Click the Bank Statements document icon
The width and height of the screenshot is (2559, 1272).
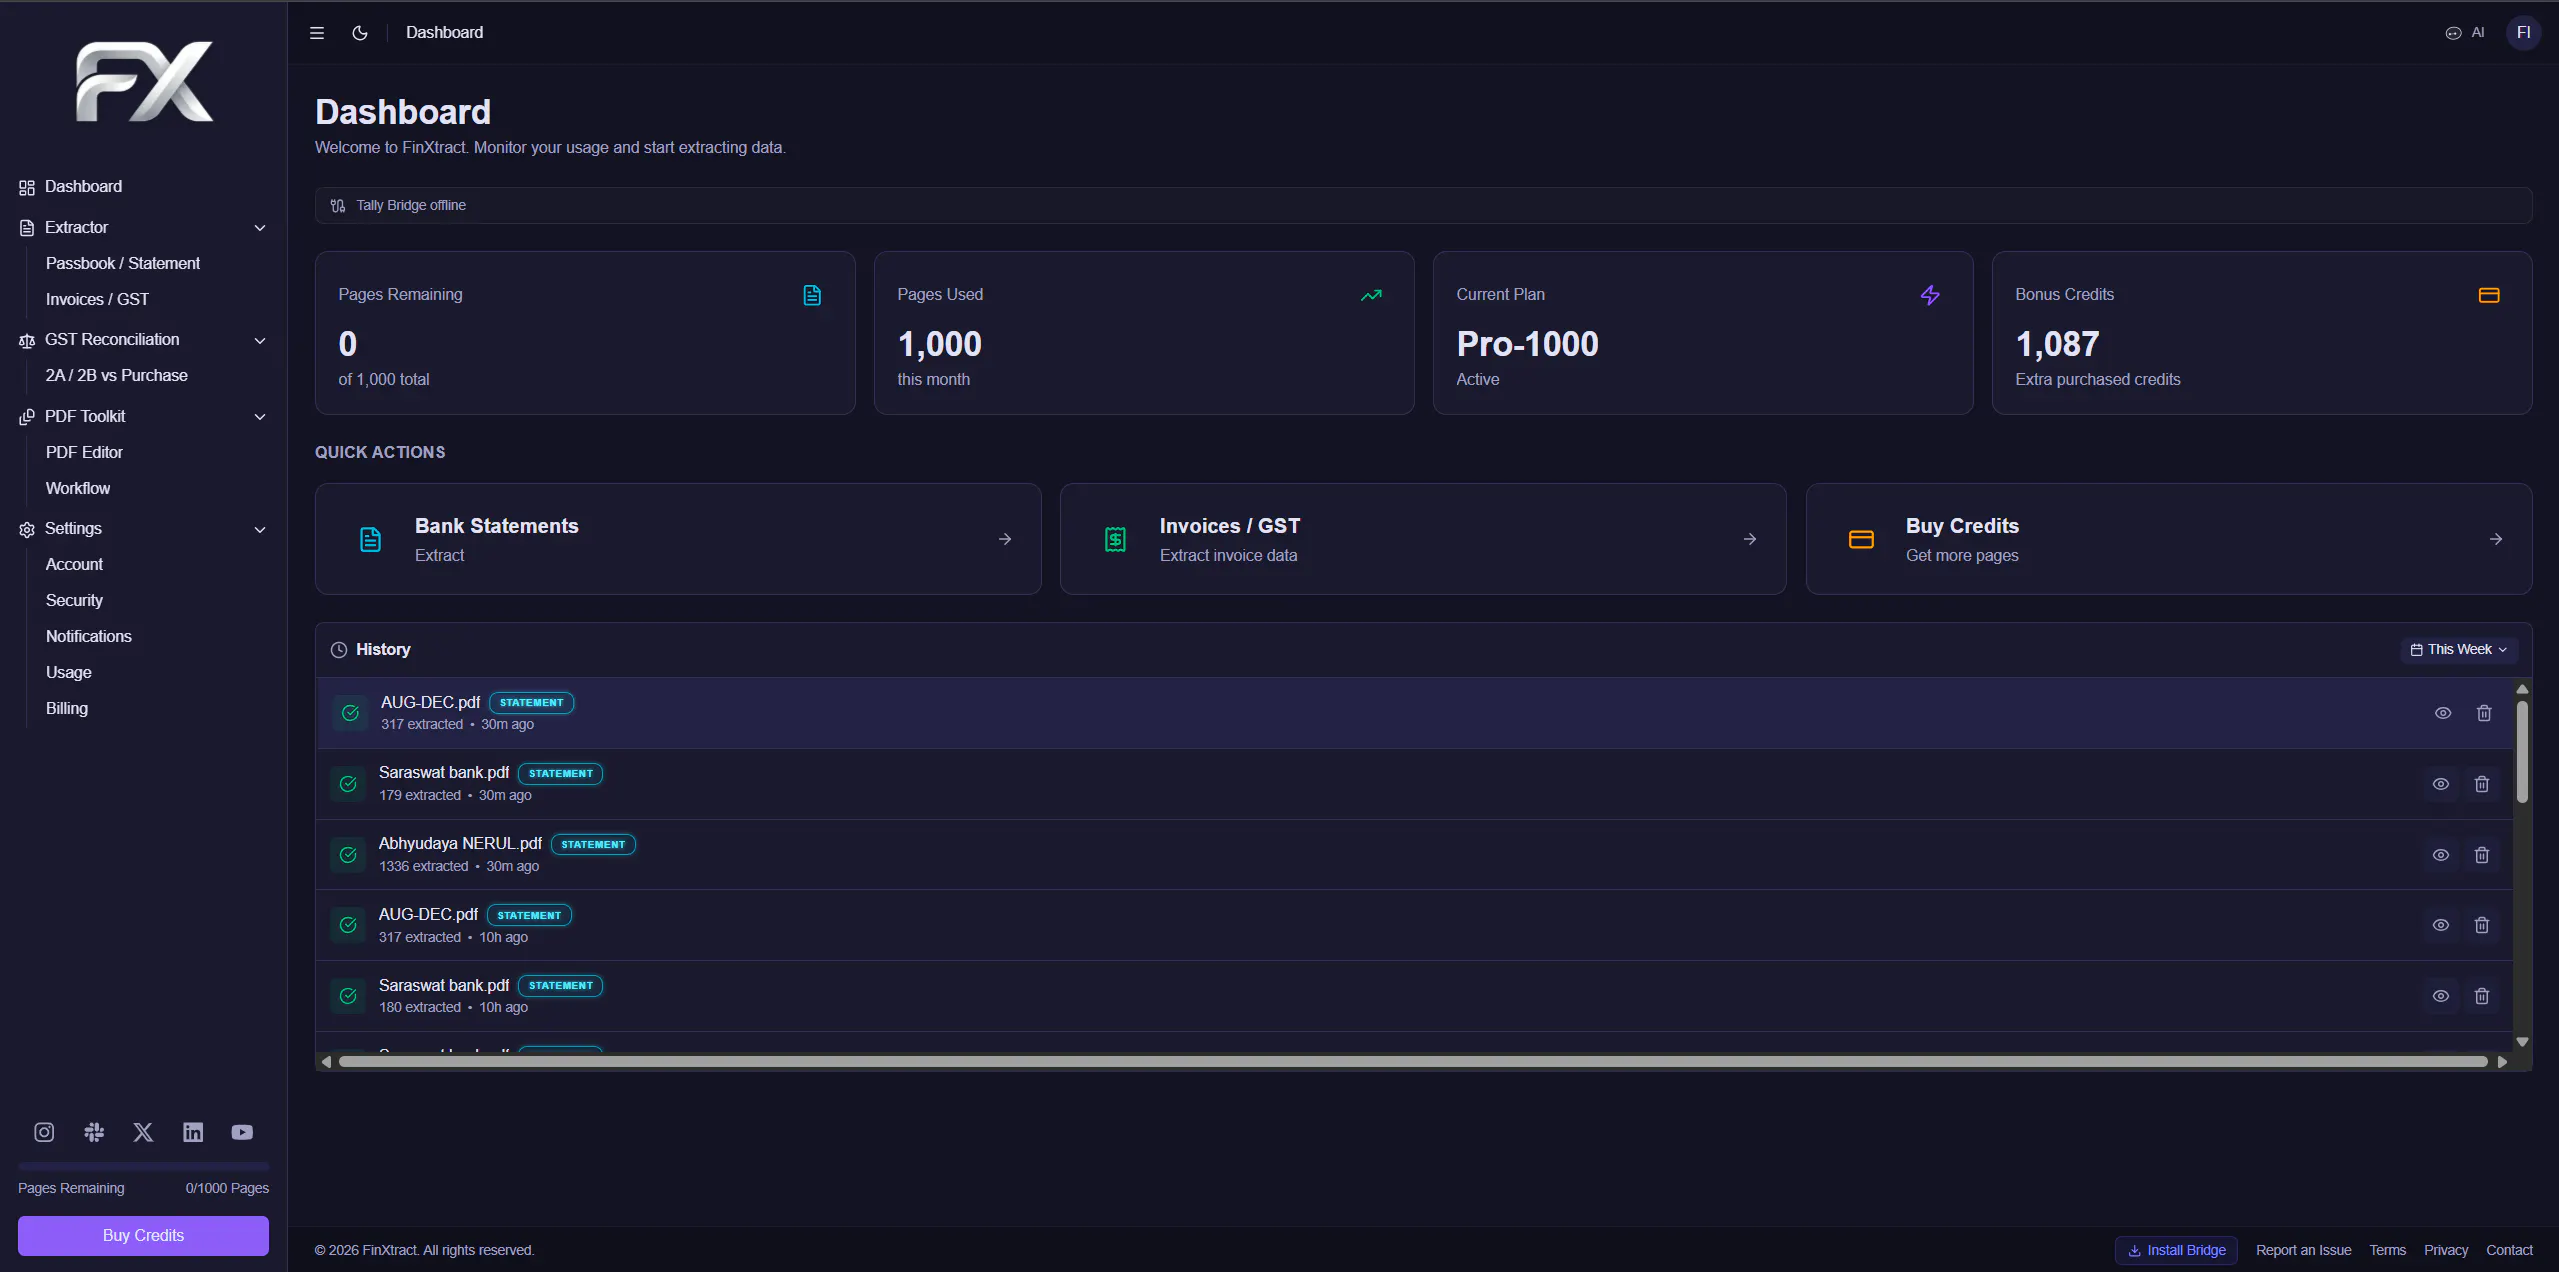tap(370, 540)
